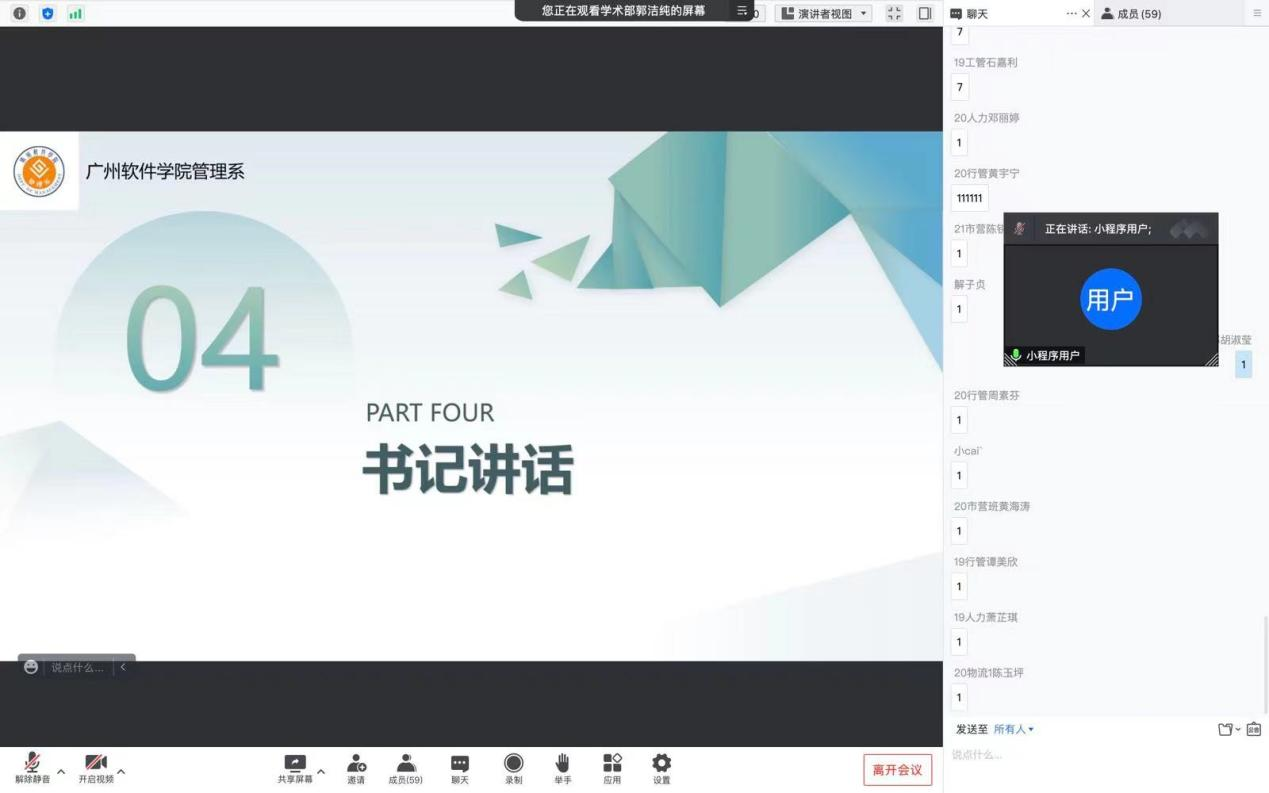Open the invite (邀请) icon

(356, 764)
